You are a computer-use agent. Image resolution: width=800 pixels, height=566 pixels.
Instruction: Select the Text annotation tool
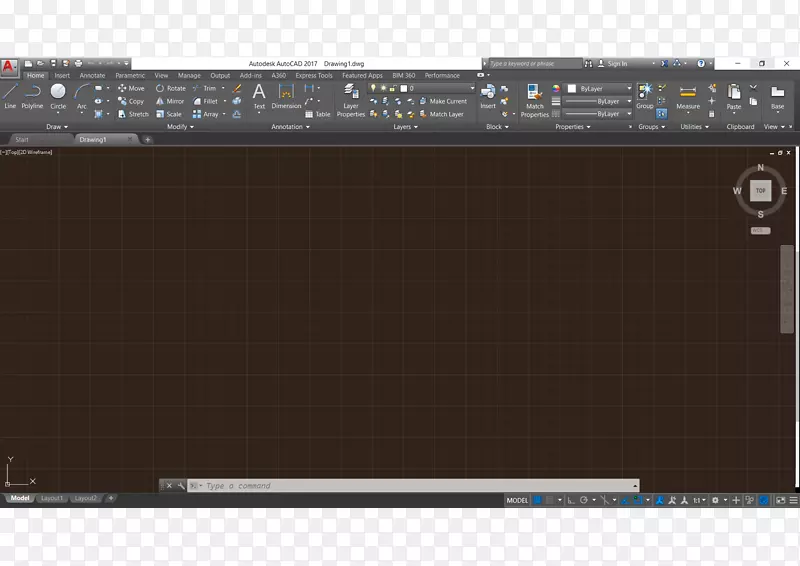pos(259,96)
